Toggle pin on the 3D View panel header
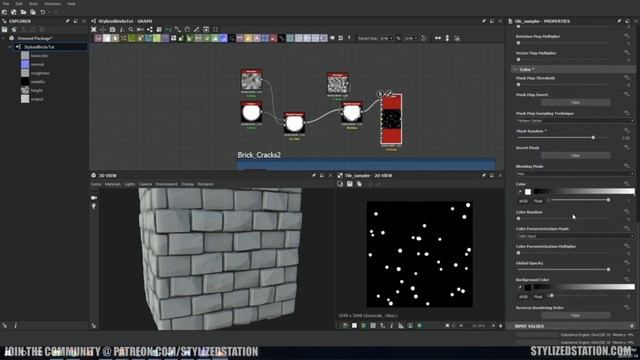The height and width of the screenshot is (360, 640). click(314, 176)
